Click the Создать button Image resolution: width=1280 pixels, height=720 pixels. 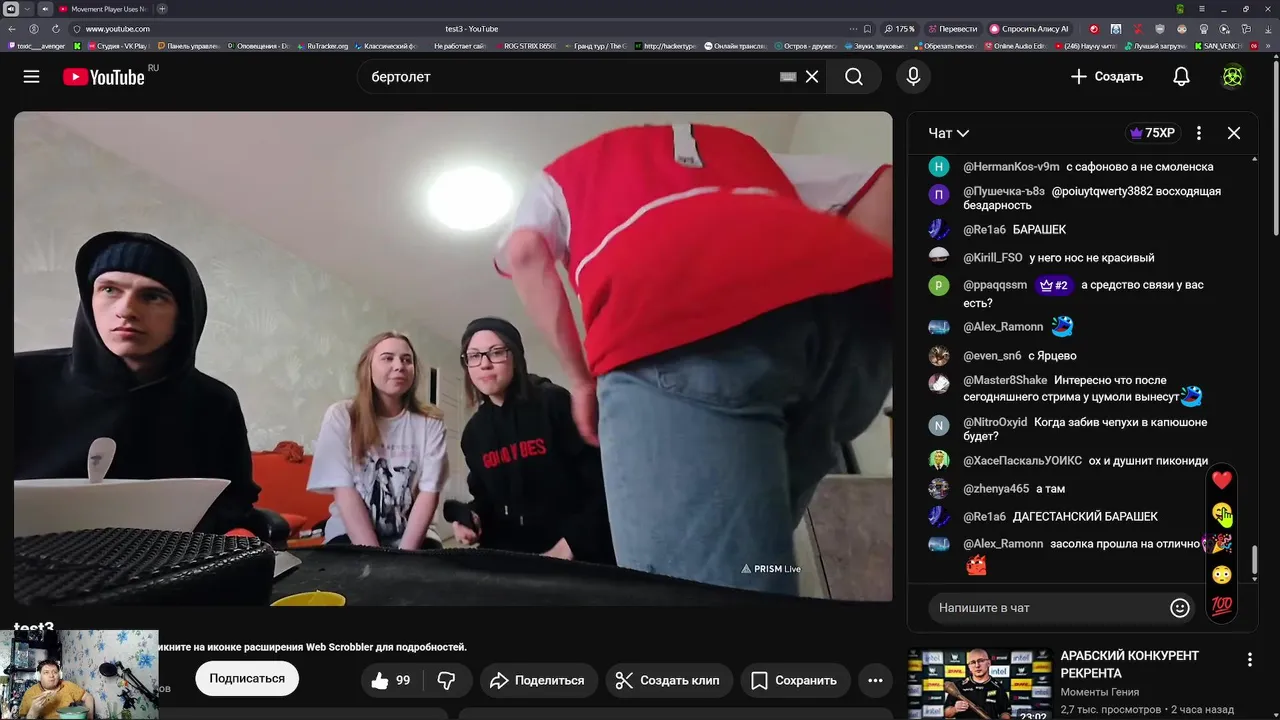click(x=1106, y=77)
